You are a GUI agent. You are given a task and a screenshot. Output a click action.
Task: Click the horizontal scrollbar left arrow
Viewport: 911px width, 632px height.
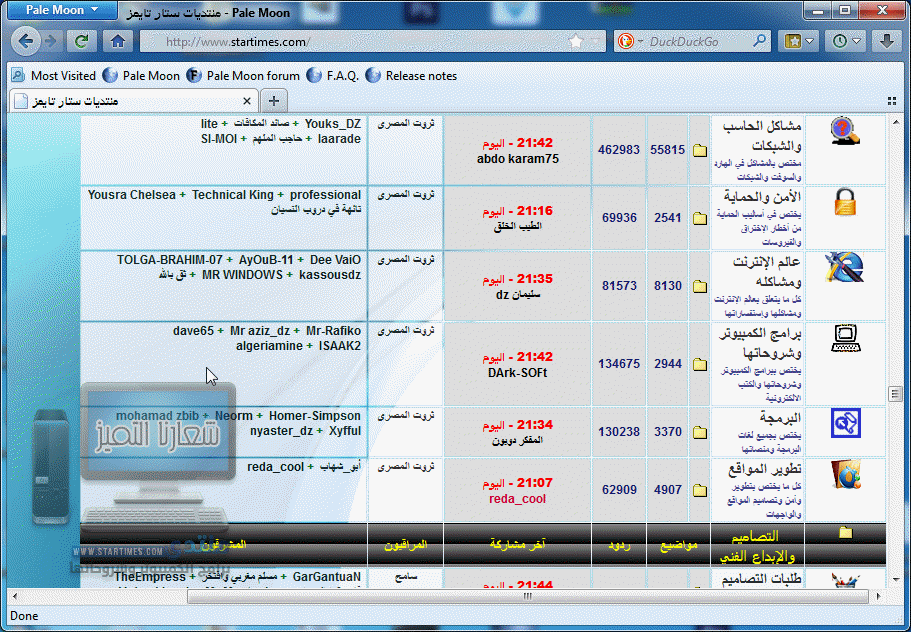[15, 596]
